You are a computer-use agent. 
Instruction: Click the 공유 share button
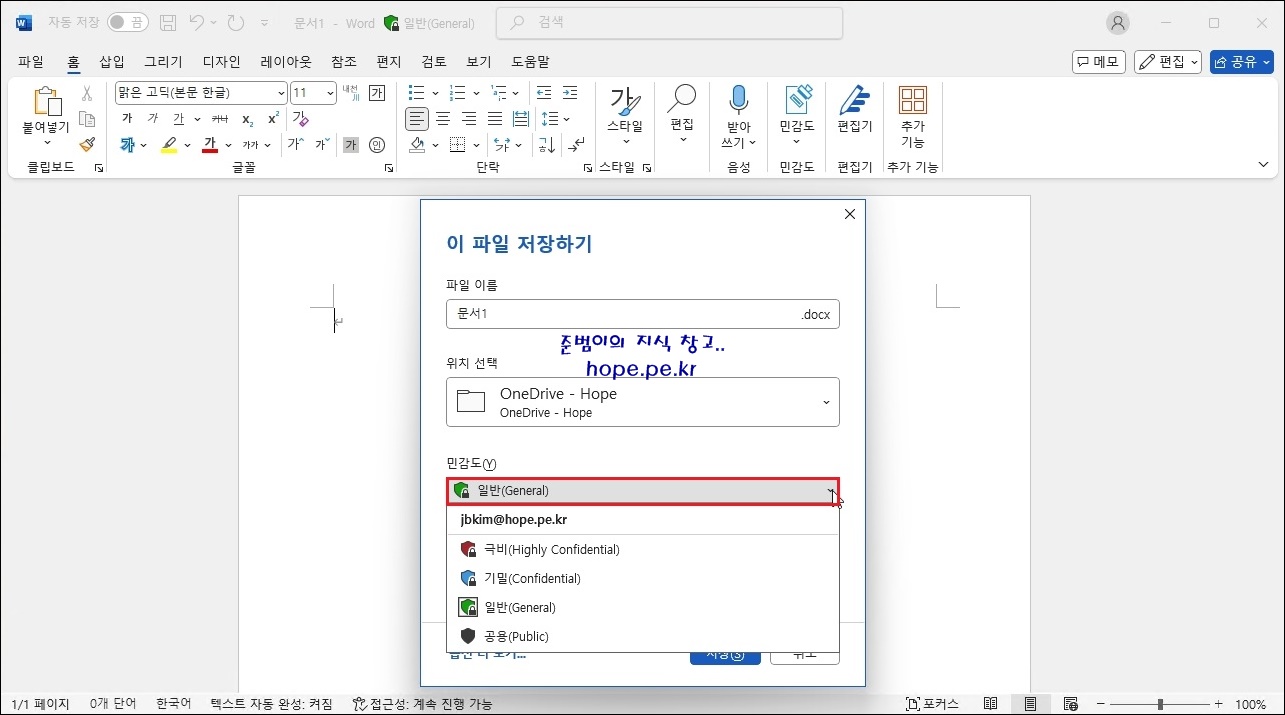pos(1241,62)
